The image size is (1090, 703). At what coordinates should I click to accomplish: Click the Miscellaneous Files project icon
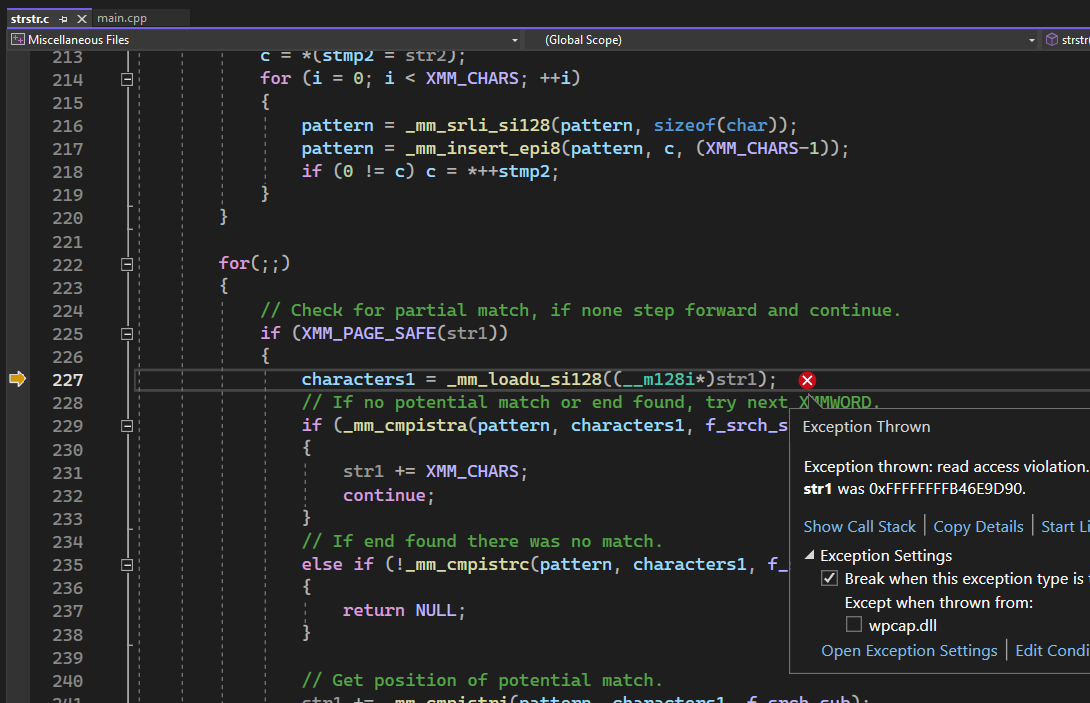(x=17, y=40)
